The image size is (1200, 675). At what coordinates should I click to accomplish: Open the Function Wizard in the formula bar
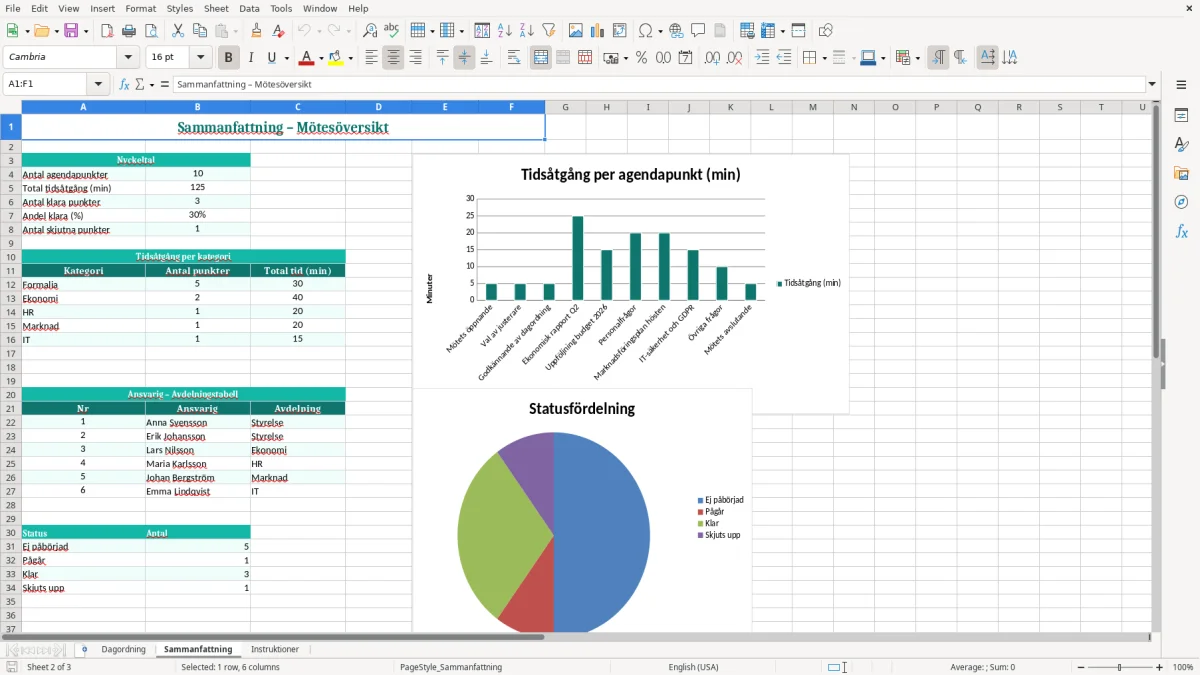125,85
